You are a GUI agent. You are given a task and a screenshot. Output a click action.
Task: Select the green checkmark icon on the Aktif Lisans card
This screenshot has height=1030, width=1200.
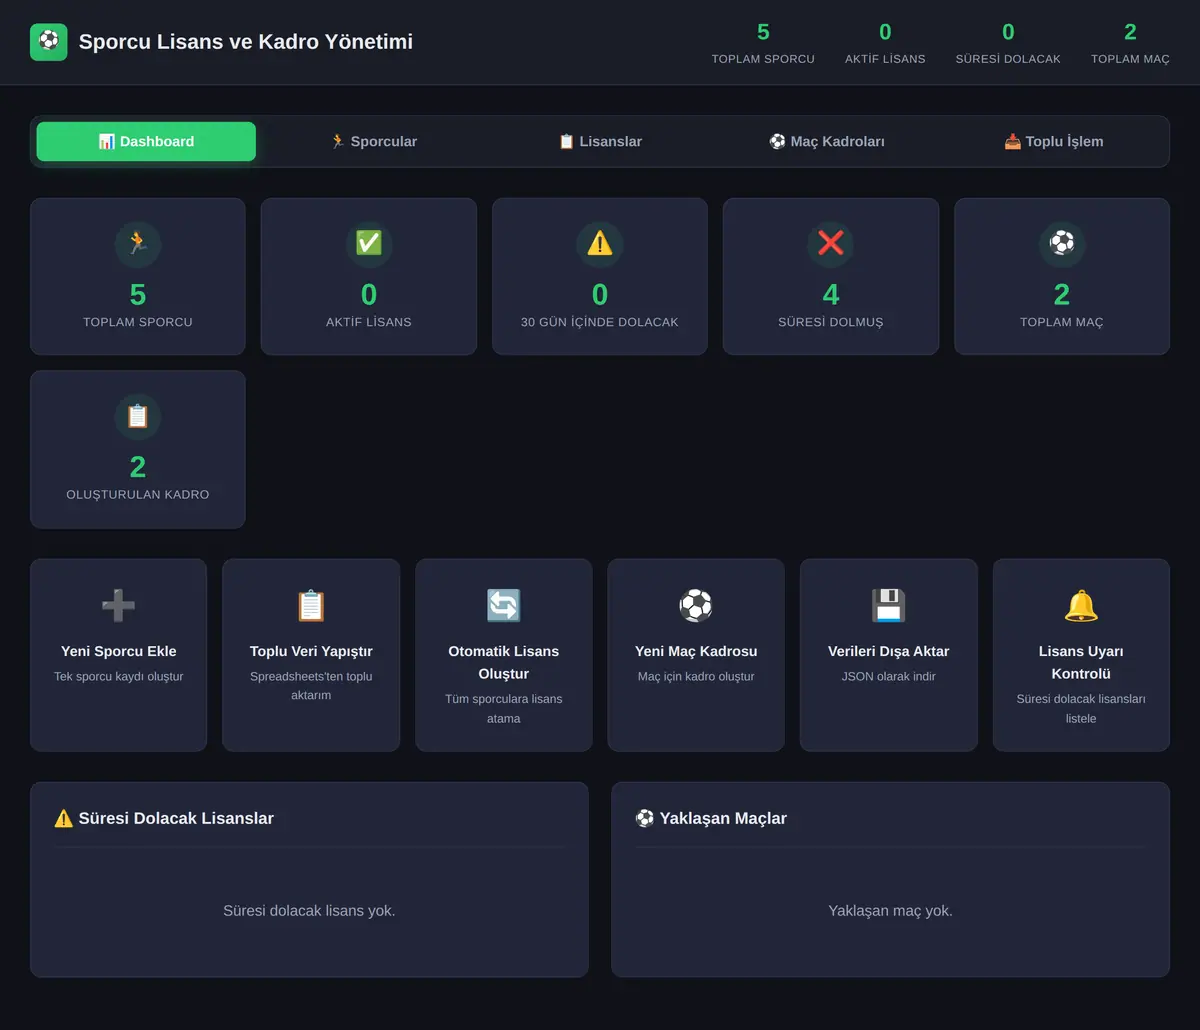(x=369, y=243)
